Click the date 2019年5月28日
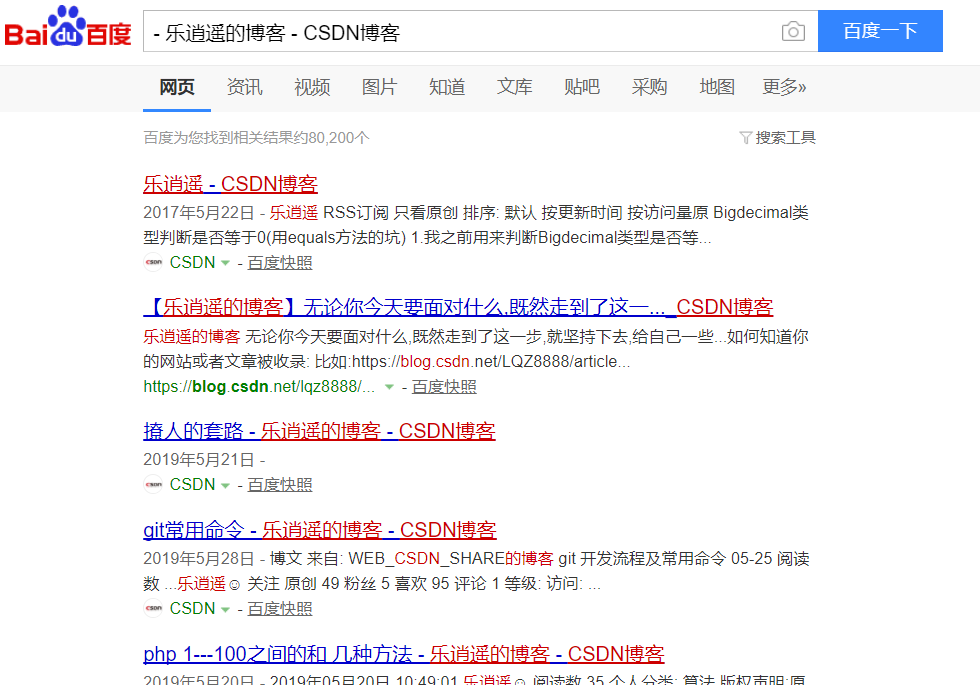The height and width of the screenshot is (685, 980). click(x=199, y=559)
